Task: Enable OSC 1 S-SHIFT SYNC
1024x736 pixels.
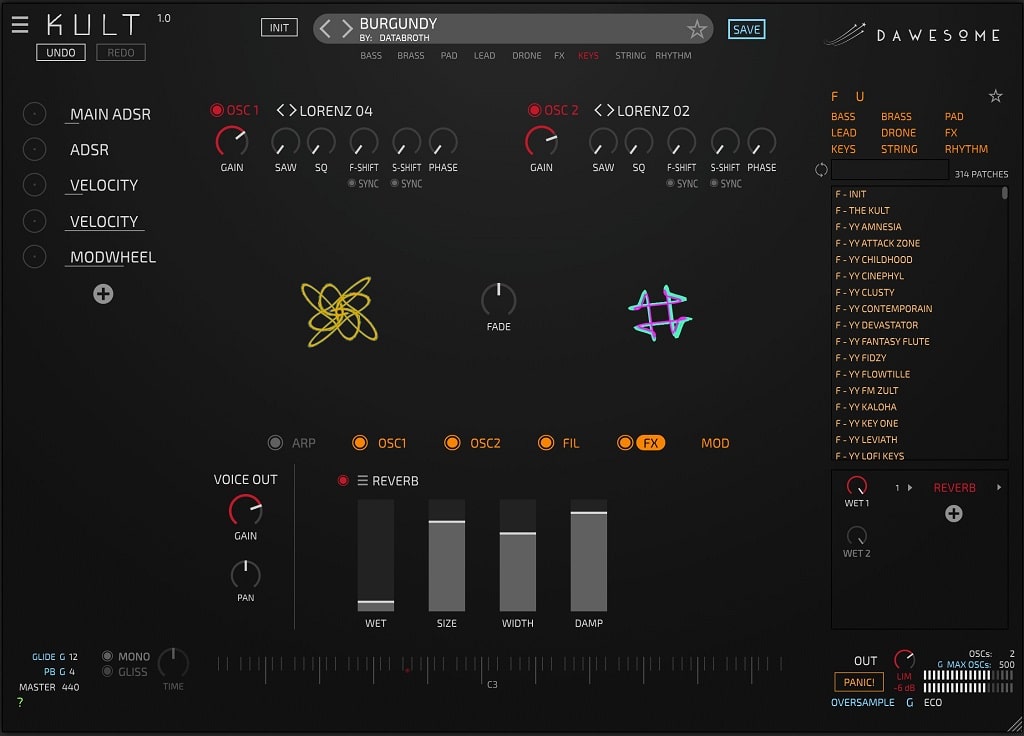Action: click(394, 184)
